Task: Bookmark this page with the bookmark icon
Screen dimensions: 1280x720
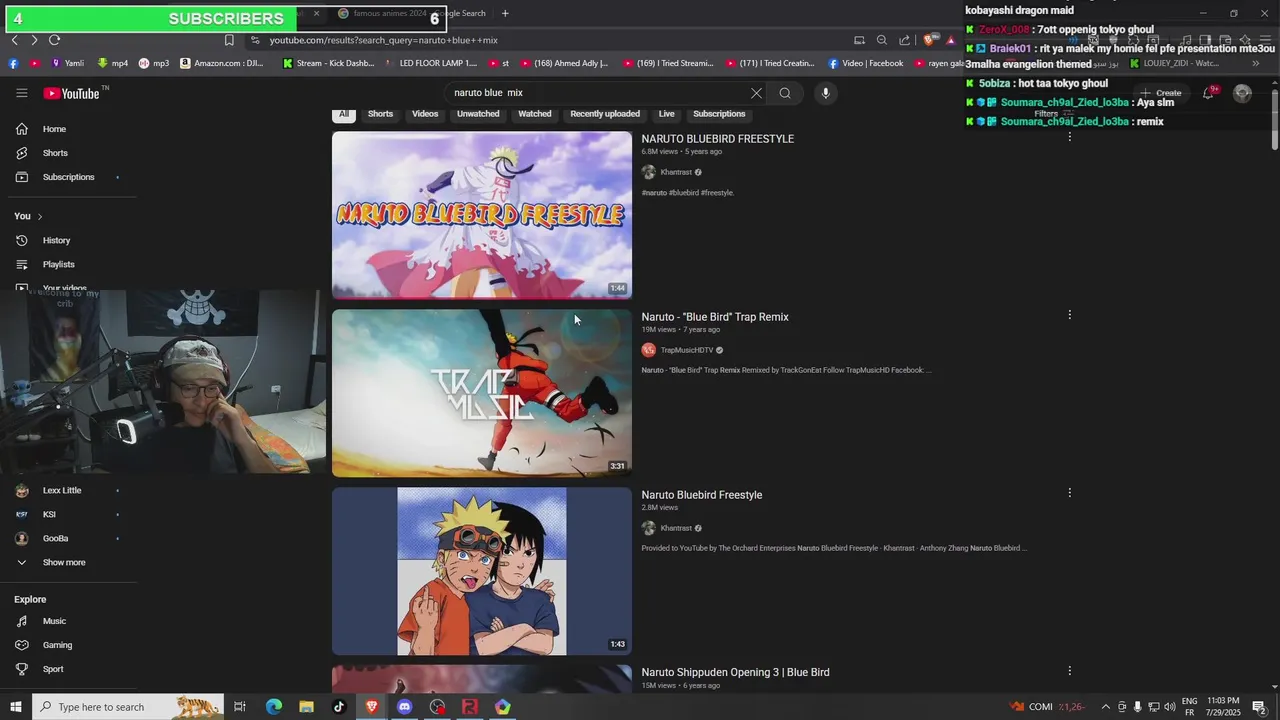Action: click(x=229, y=40)
